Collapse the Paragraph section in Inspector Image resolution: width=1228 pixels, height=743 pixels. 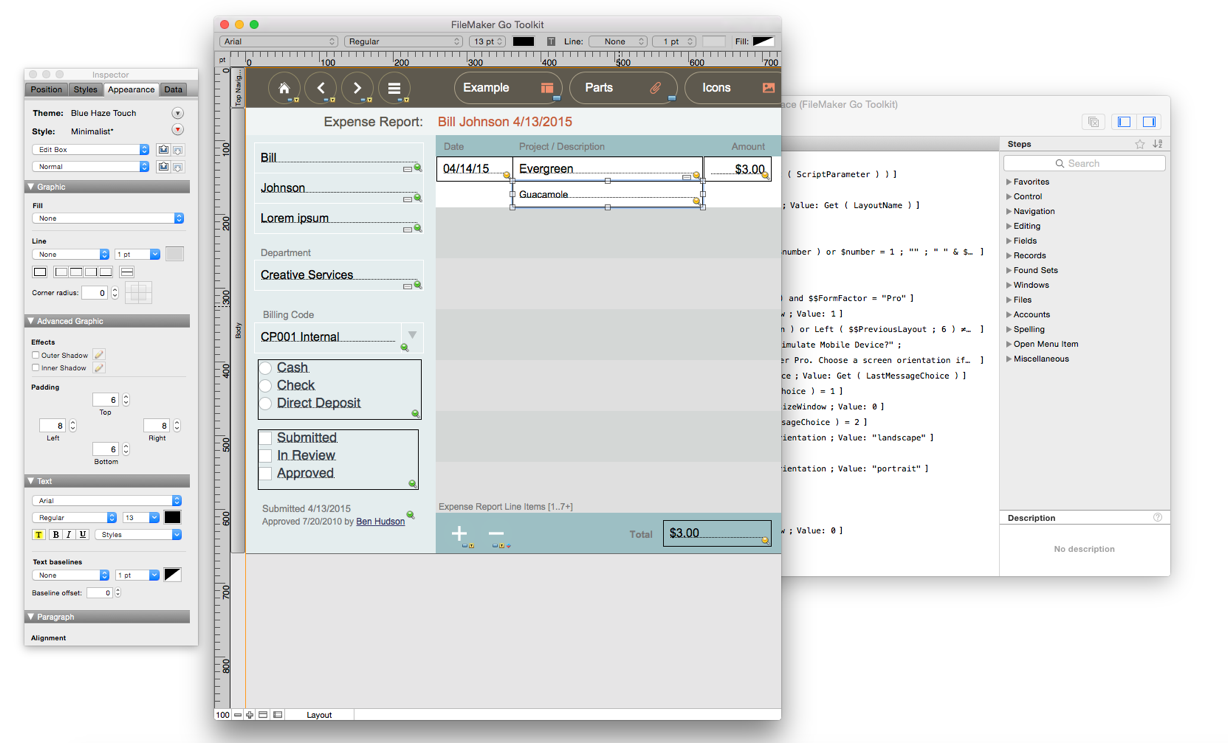click(31, 617)
